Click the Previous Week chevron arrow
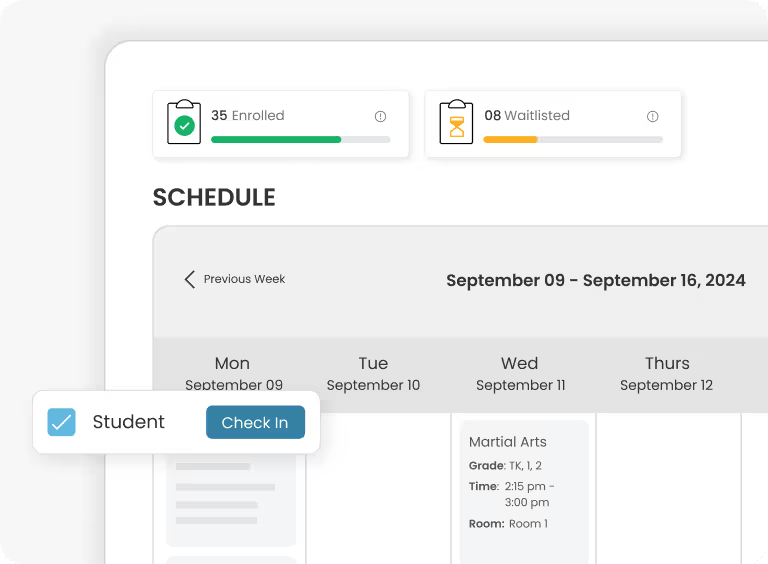Viewport: 768px width, 564px height. (189, 279)
